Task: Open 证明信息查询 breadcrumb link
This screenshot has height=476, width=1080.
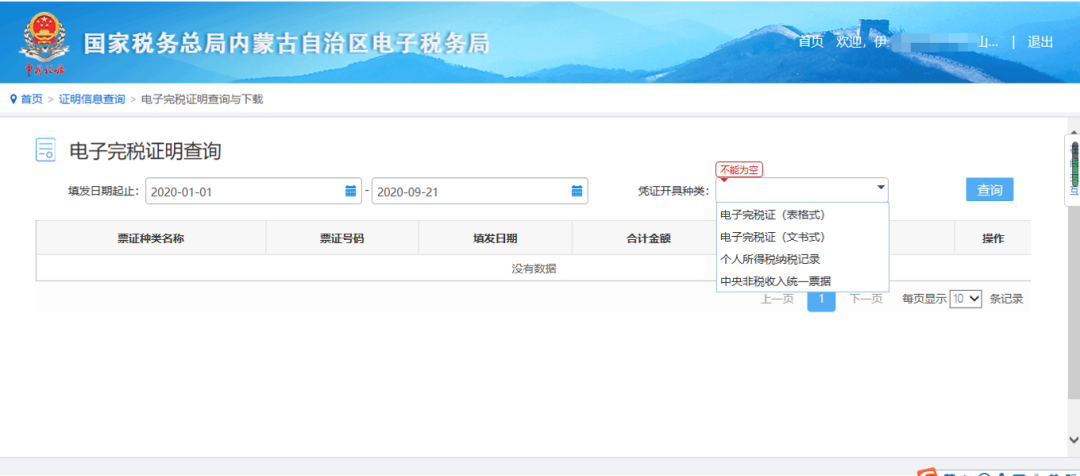Action: 92,99
